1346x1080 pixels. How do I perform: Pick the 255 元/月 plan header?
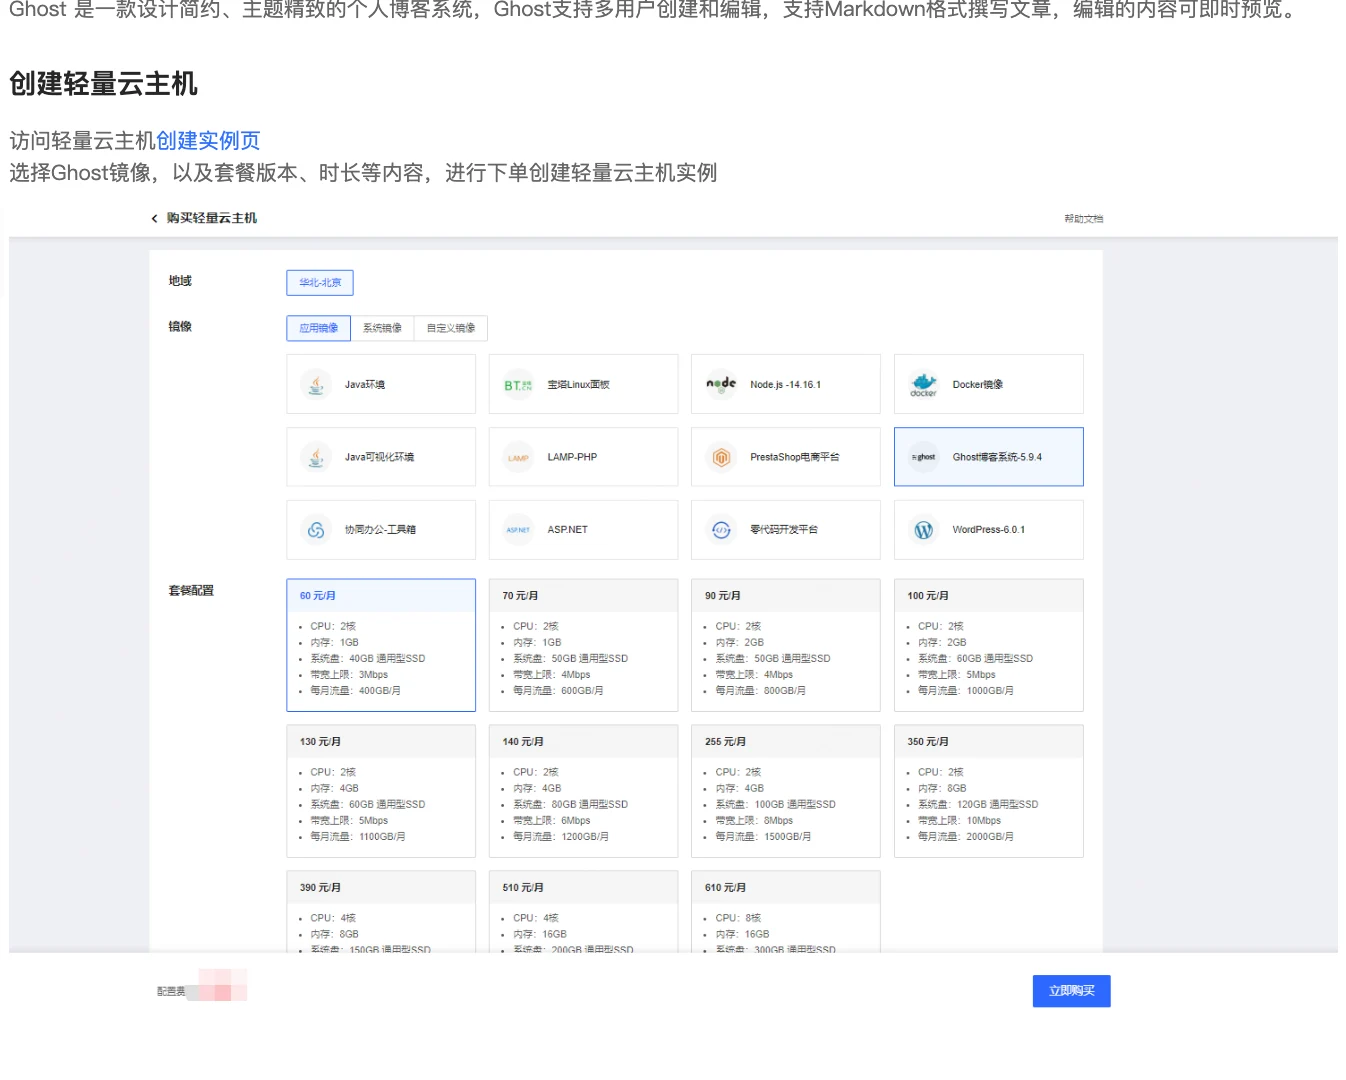pos(786,742)
